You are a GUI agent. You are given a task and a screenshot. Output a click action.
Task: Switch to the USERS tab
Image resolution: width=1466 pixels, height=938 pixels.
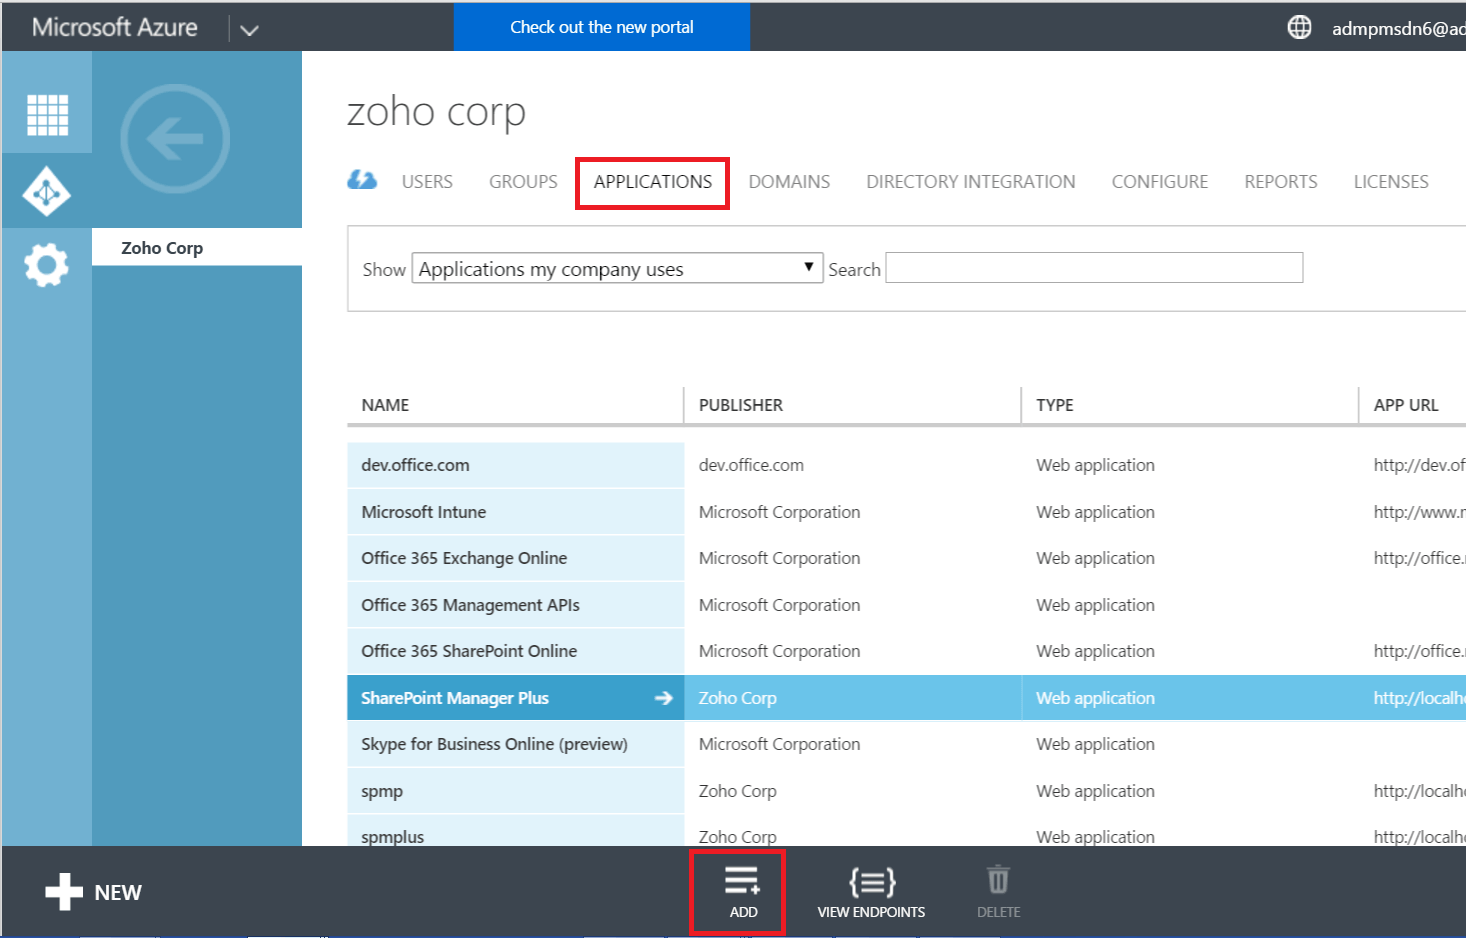[427, 182]
